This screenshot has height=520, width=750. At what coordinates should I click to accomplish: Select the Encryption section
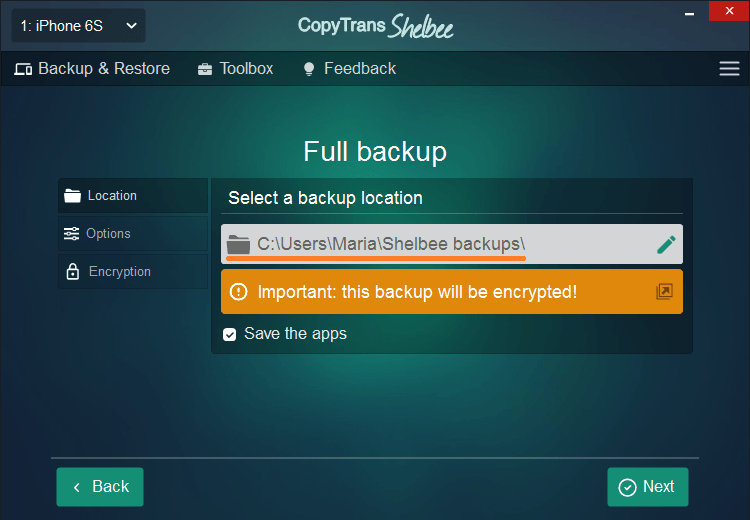(x=133, y=271)
